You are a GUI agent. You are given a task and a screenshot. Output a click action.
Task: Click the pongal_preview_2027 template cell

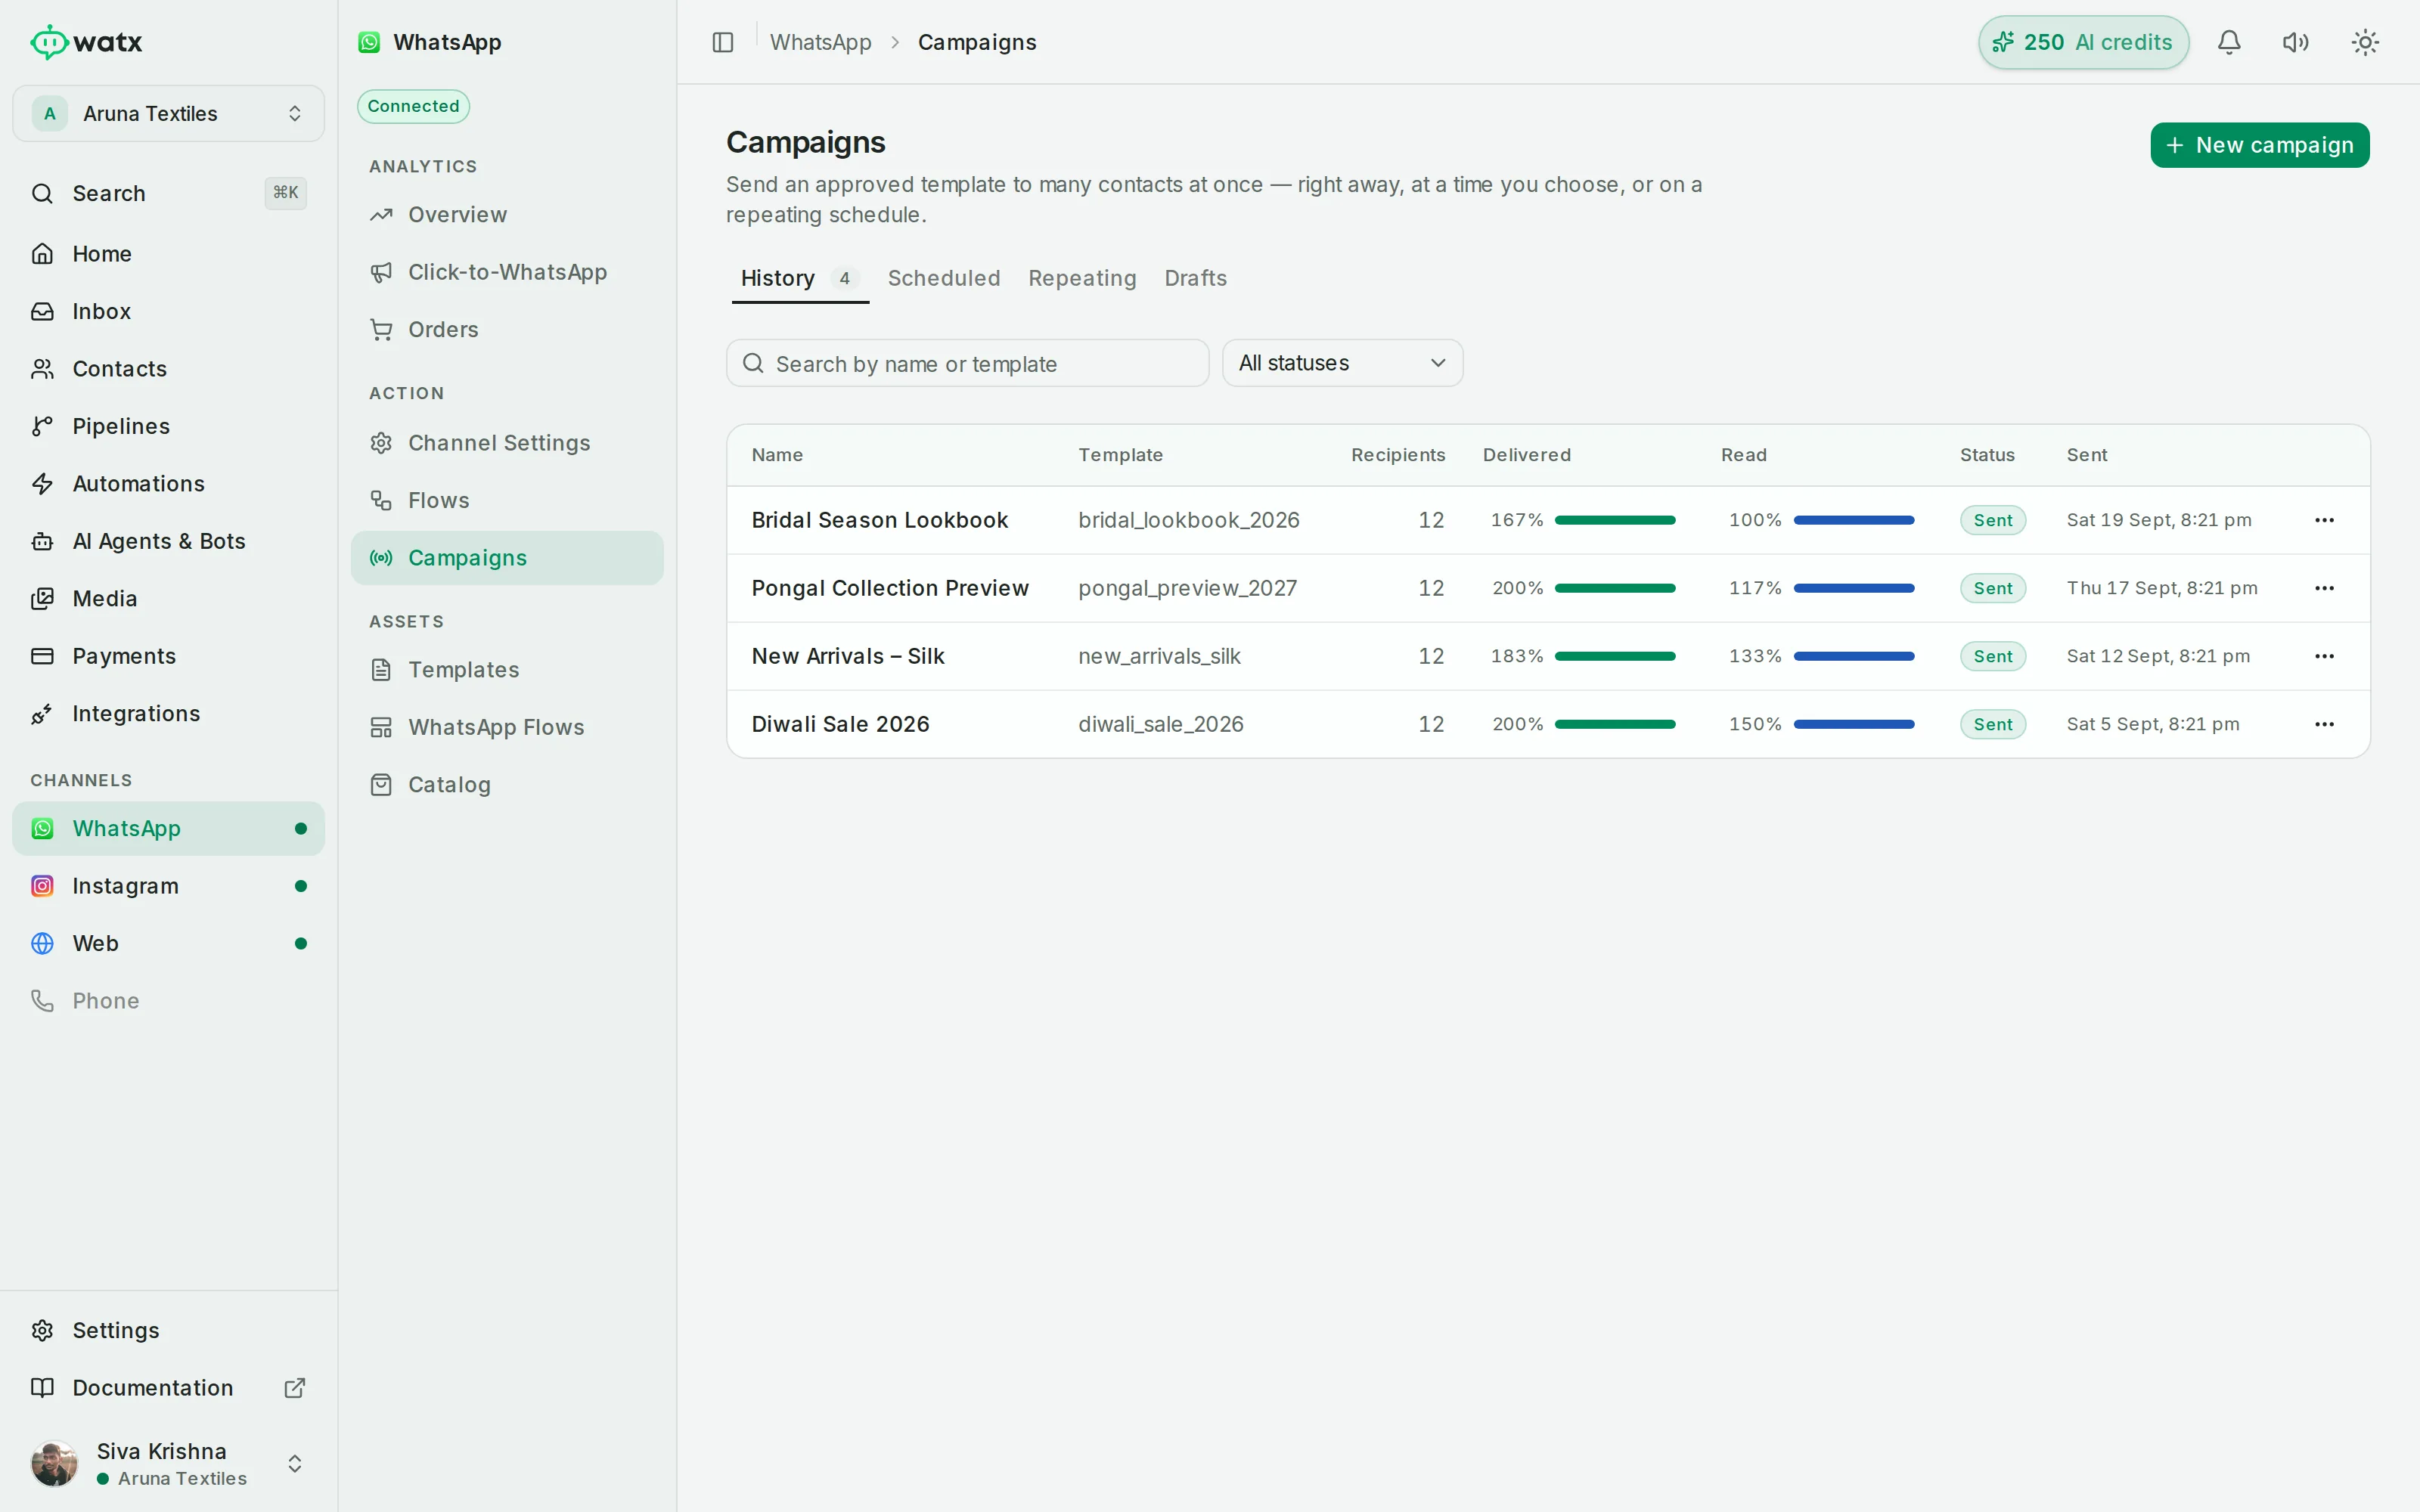click(1187, 588)
